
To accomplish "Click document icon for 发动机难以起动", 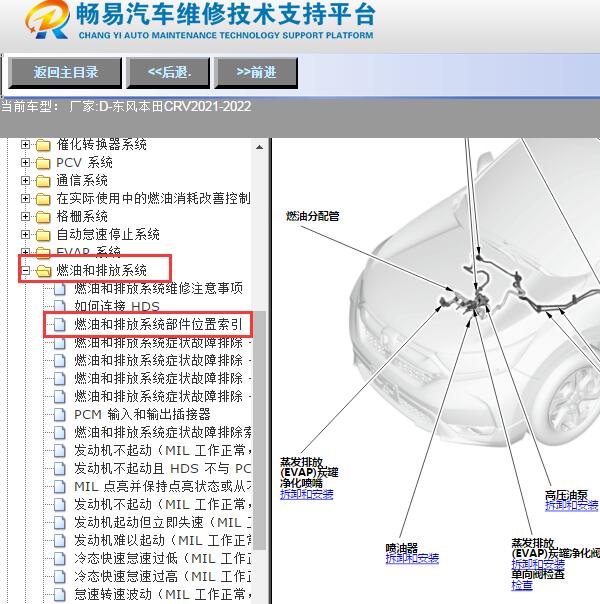I will coord(60,540).
